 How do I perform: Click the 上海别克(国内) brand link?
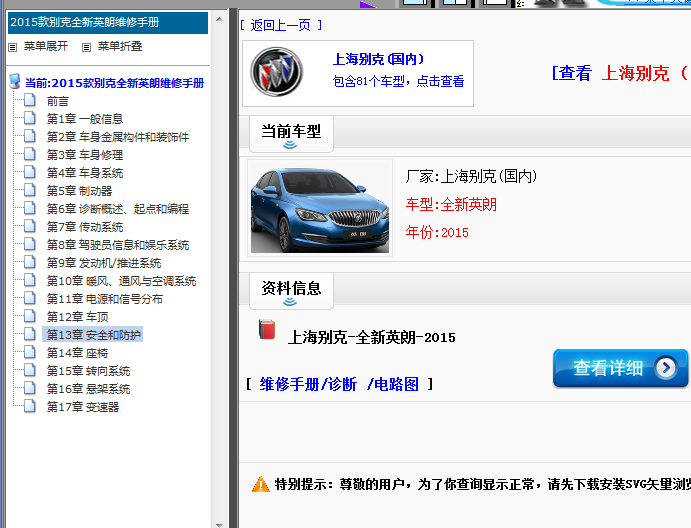(x=379, y=59)
